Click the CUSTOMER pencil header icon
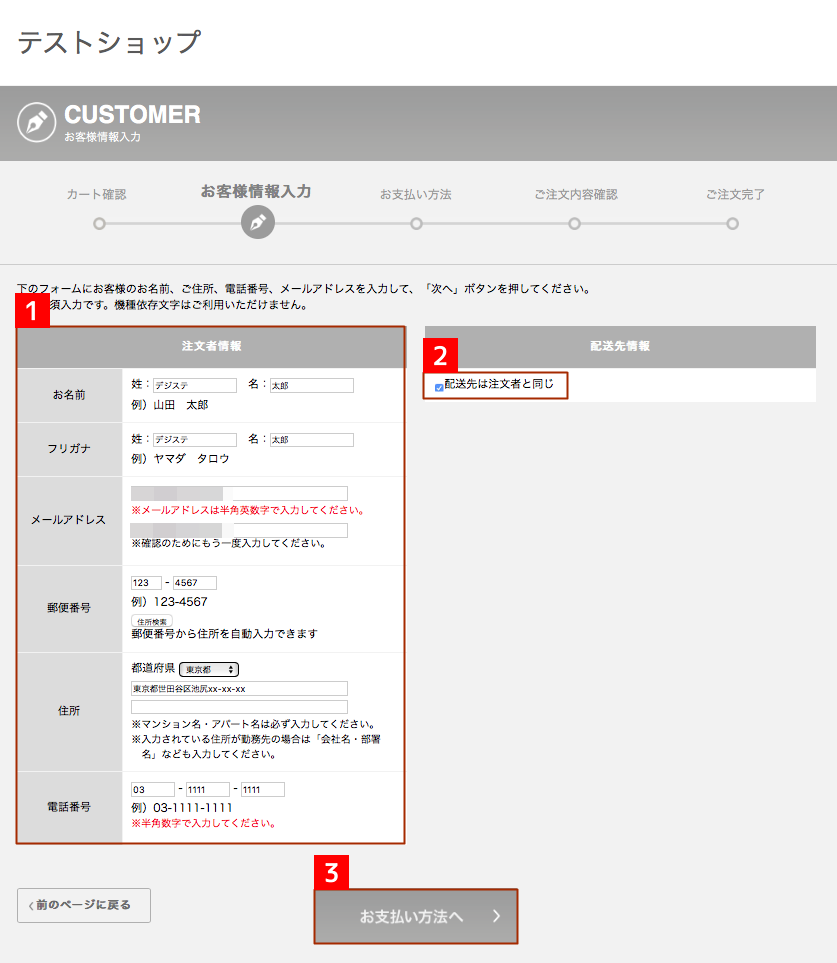 [x=37, y=122]
